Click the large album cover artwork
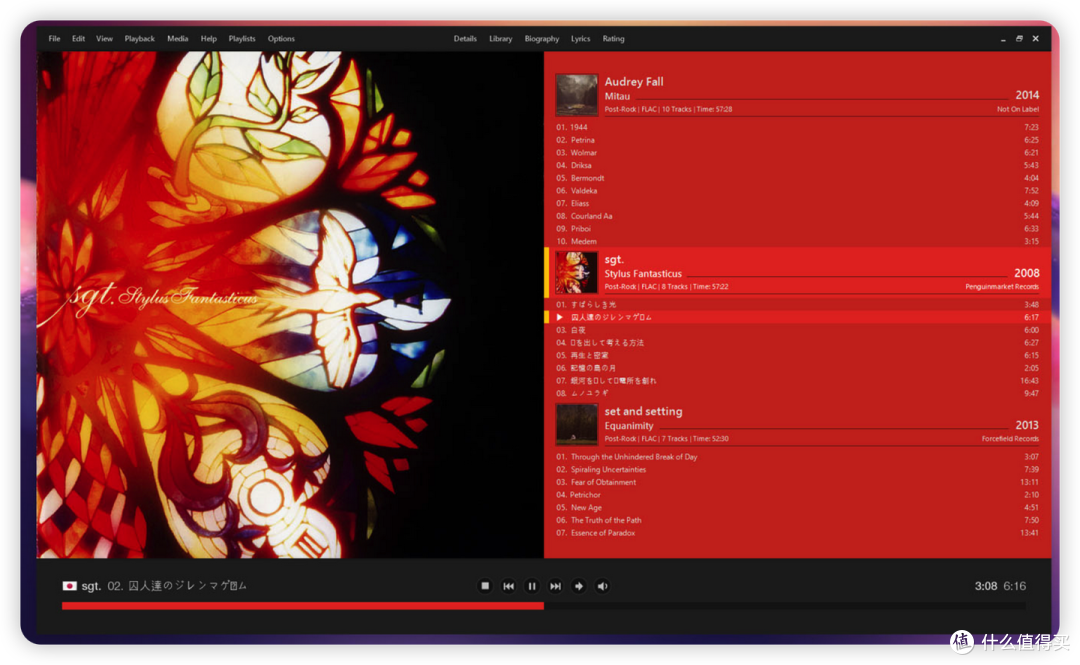Screen dimensions: 1080x665 [290, 305]
